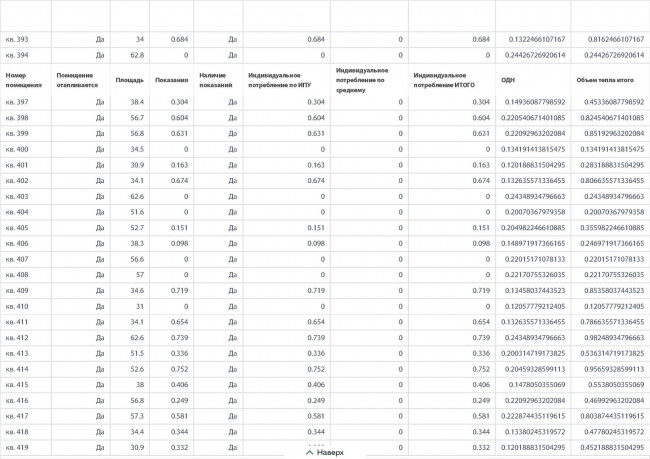
Task: Click "Индивидуальное потребление по ИПУ" header
Action: point(279,80)
